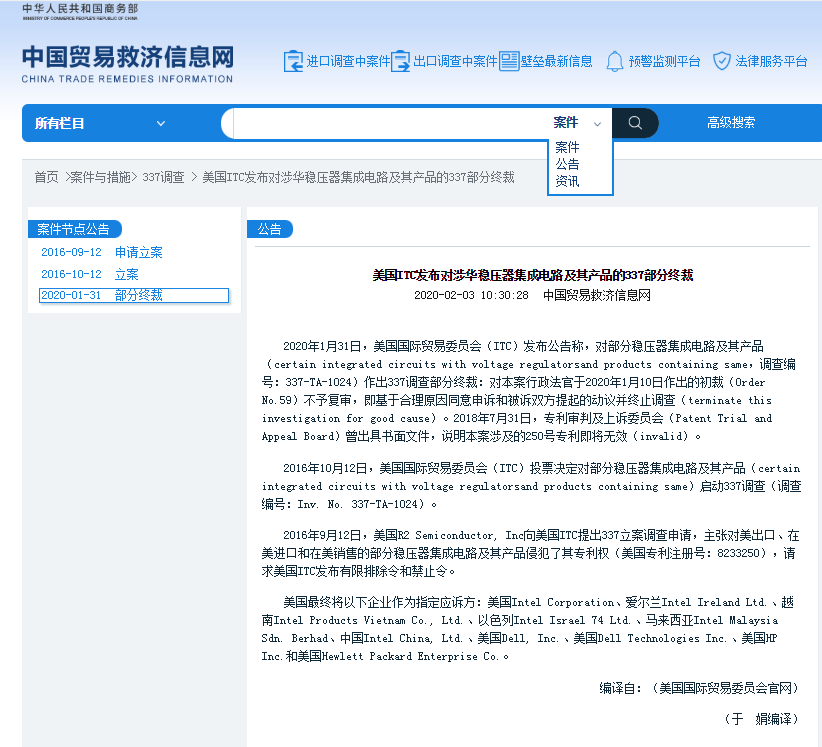Click the article headline text

pos(533,275)
